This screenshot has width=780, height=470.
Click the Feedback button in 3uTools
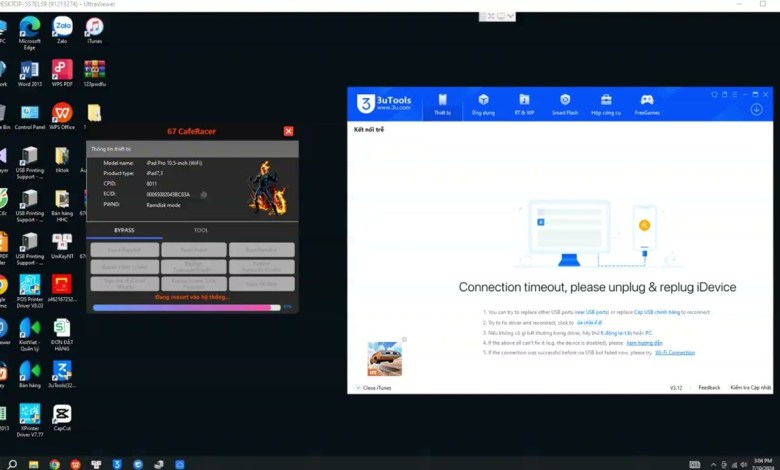[x=708, y=387]
